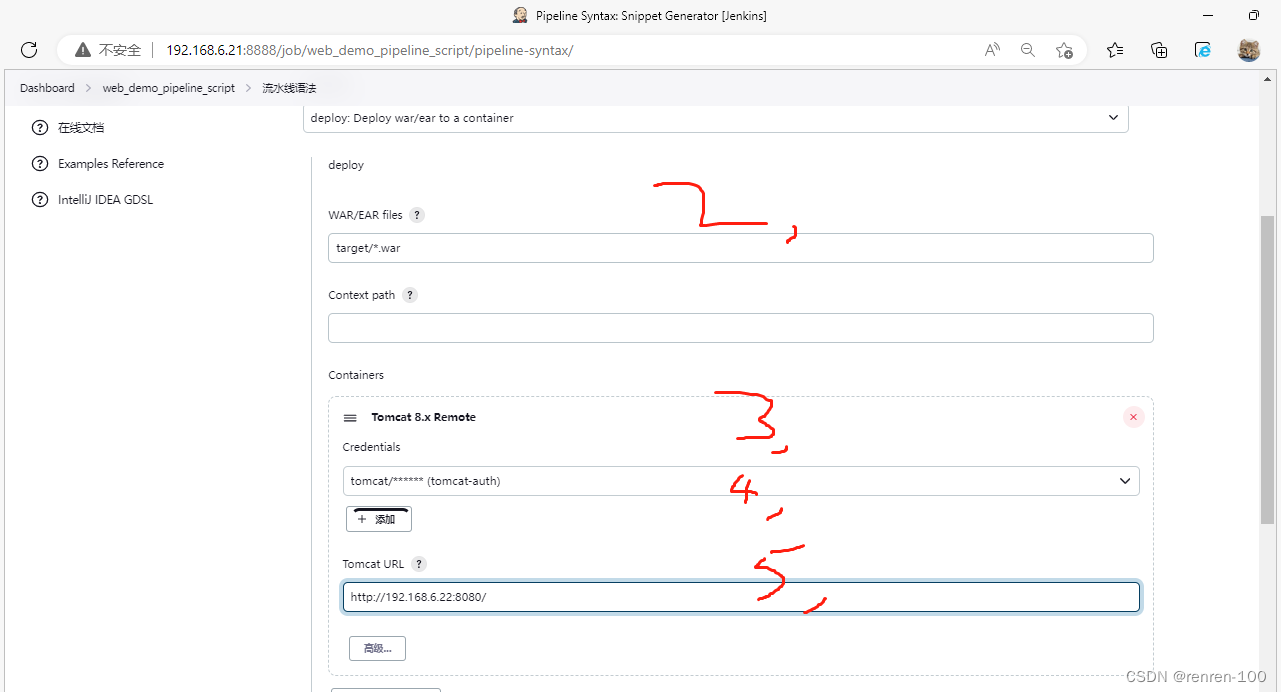This screenshot has width=1281, height=692.
Task: Click the Containers label
Action: click(356, 375)
